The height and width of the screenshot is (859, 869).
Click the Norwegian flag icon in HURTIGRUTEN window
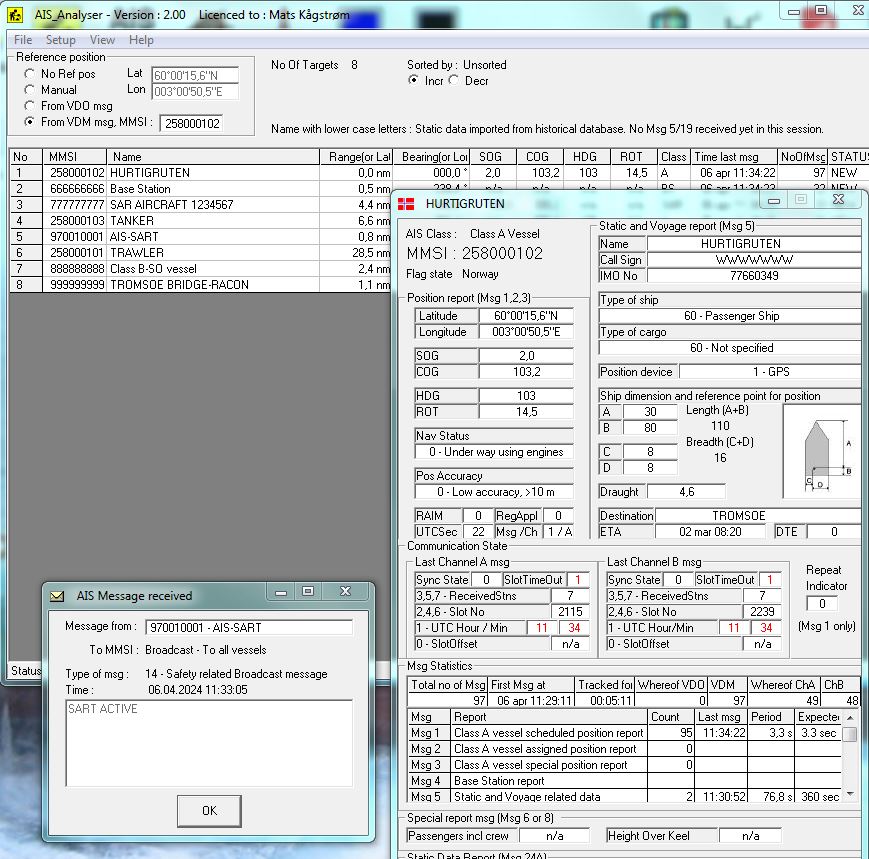click(x=406, y=203)
